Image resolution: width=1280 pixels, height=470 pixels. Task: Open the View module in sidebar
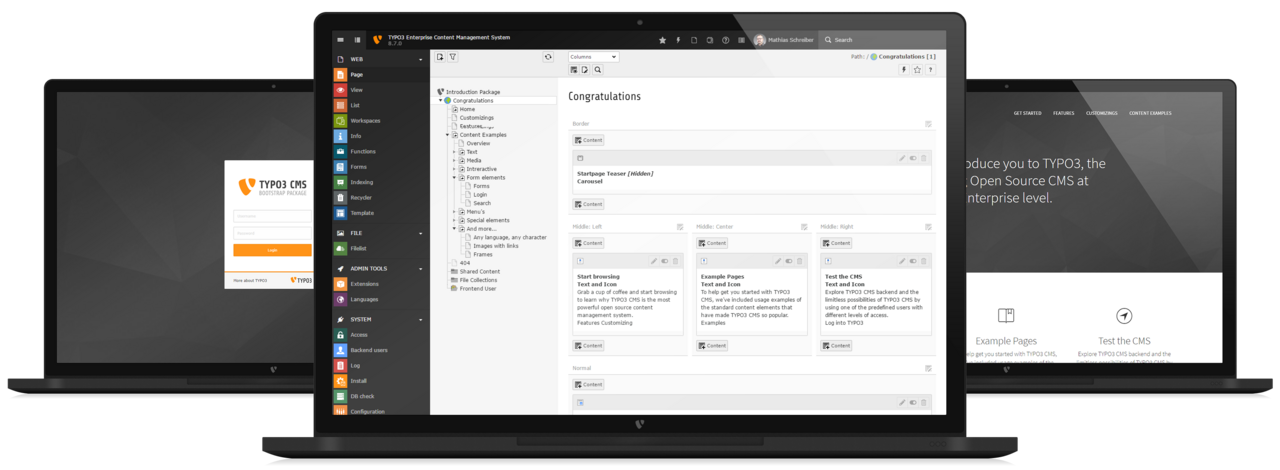coord(356,90)
